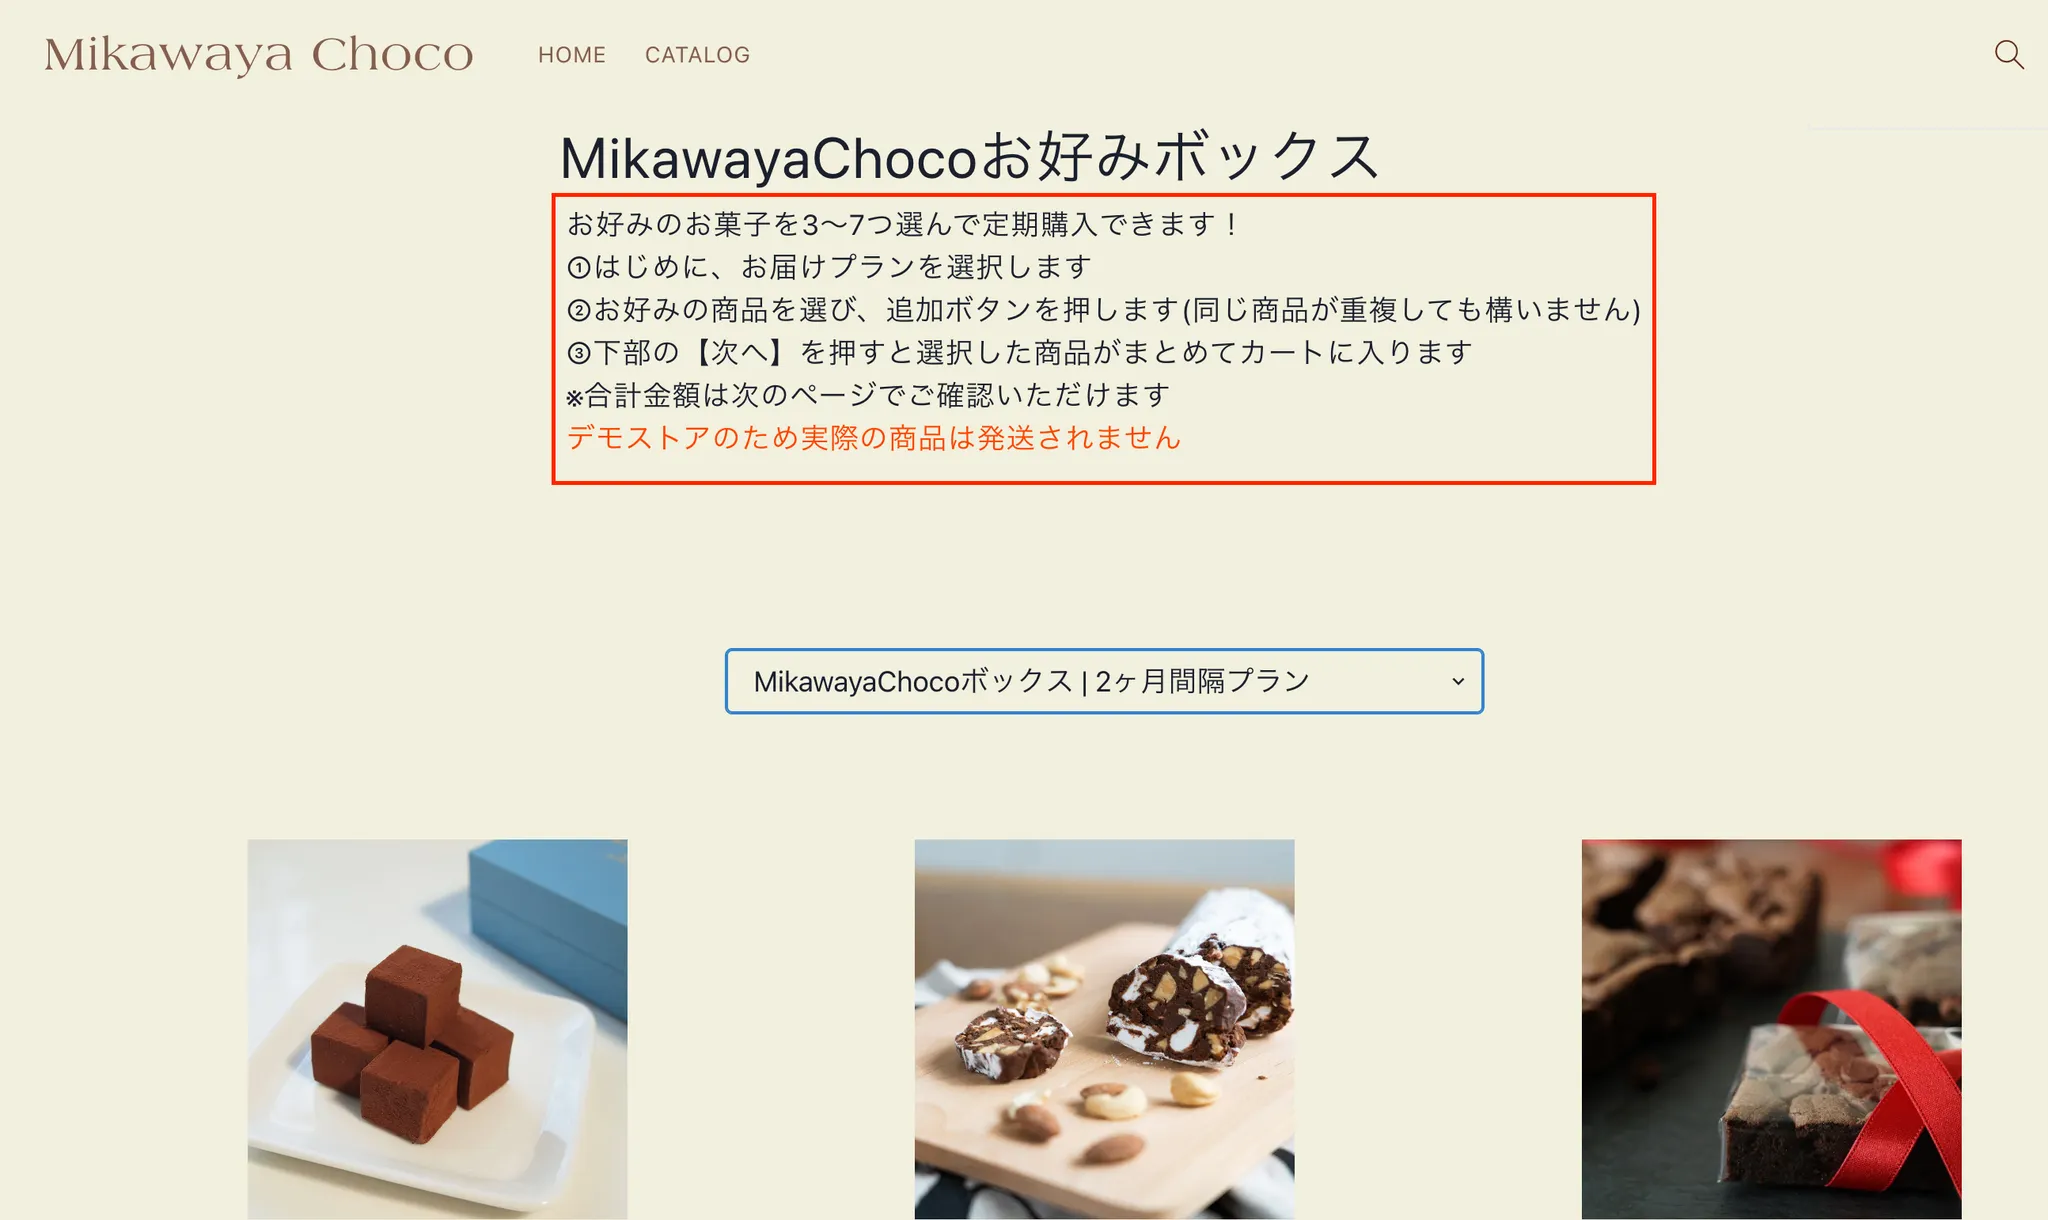The width and height of the screenshot is (2048, 1220).
Task: Select the sliced chocolate salami product image
Action: tap(1104, 1029)
